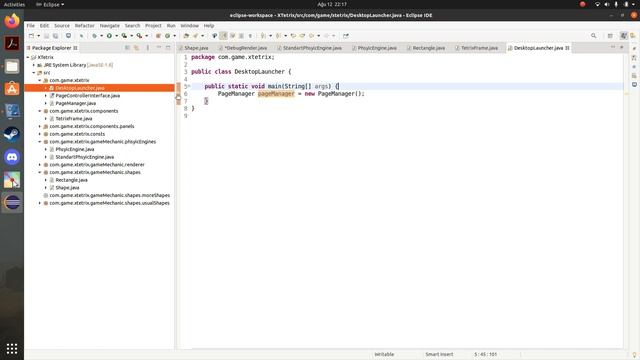Collapse the XTetrix project node
Screen dimensions: 640x360
28,58
